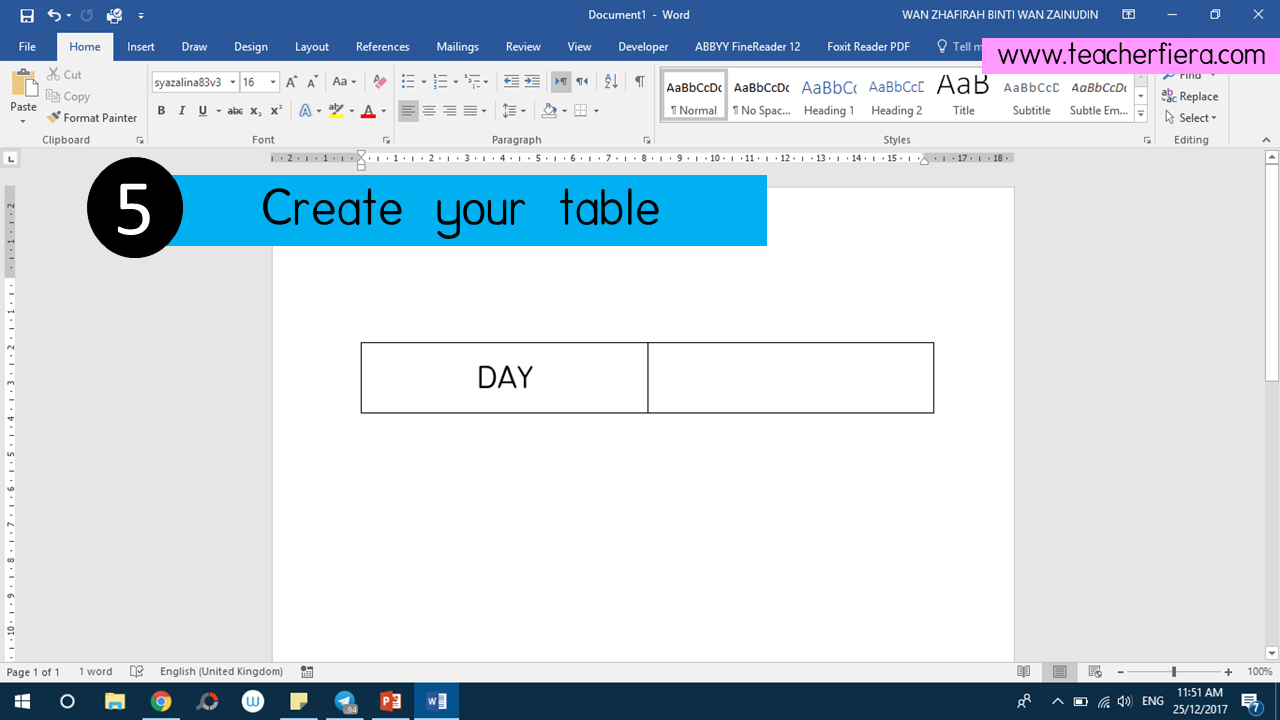Apply bold formatting to selected text
Screen dimensions: 1280x720
click(x=161, y=110)
